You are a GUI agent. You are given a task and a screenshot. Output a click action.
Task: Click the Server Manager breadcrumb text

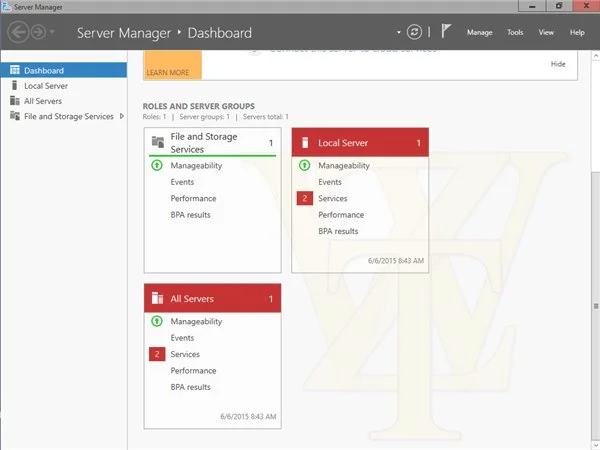(x=124, y=33)
